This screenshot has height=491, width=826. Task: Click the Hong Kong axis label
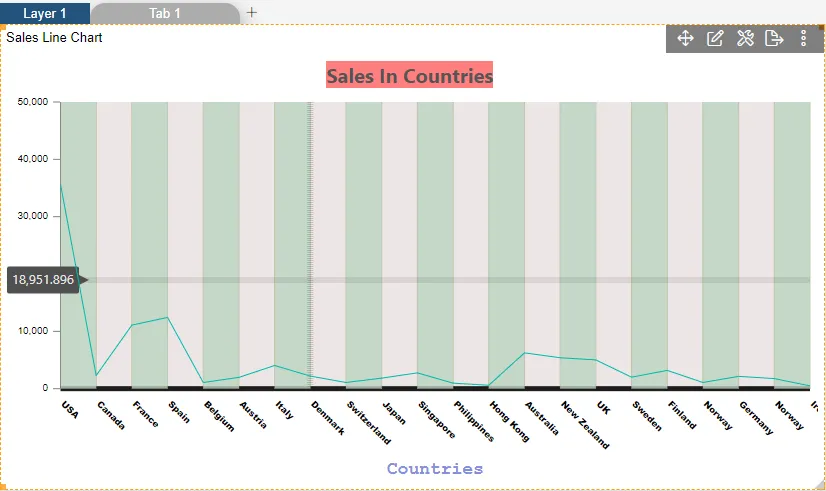[x=509, y=421]
